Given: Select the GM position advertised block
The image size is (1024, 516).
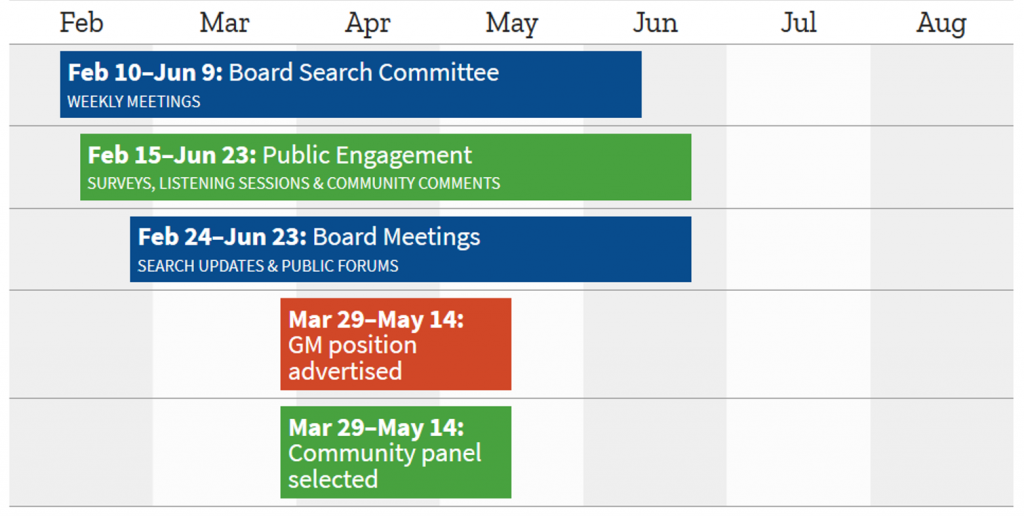Looking at the screenshot, I should (396, 344).
